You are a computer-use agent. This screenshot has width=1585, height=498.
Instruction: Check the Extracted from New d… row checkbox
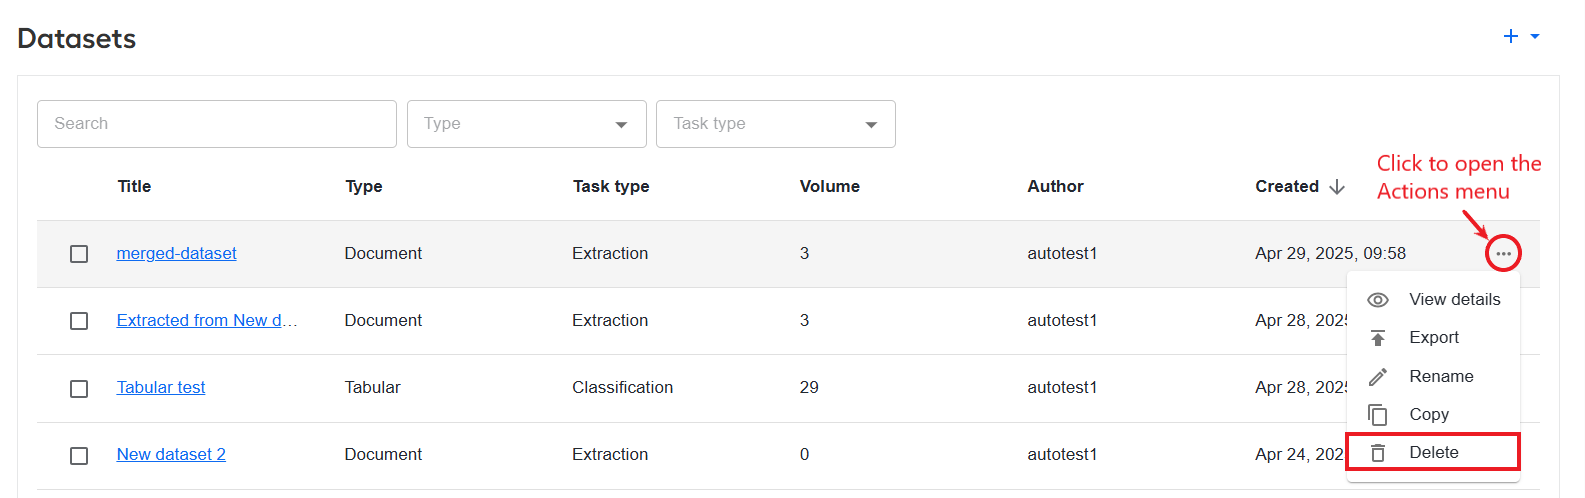point(79,321)
